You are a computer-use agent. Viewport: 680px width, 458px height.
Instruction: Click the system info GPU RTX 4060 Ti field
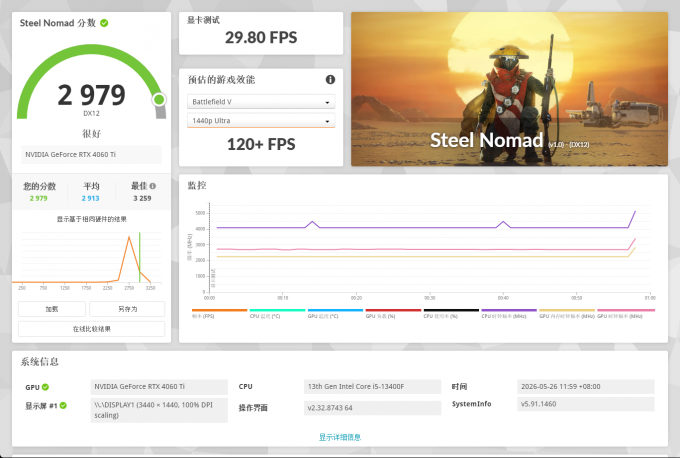pos(159,386)
